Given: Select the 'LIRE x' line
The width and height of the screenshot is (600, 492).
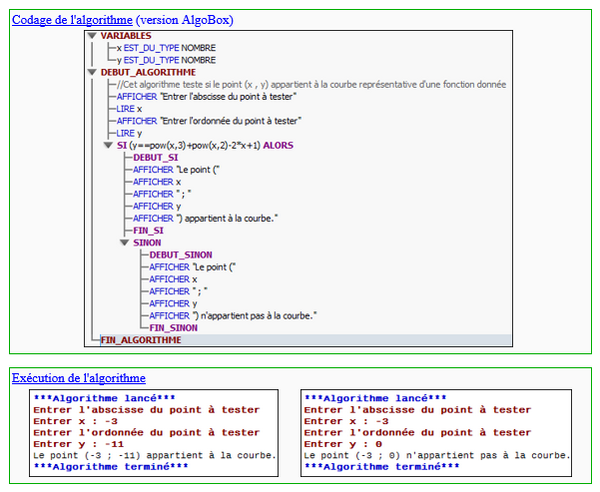Looking at the screenshot, I should tap(129, 109).
